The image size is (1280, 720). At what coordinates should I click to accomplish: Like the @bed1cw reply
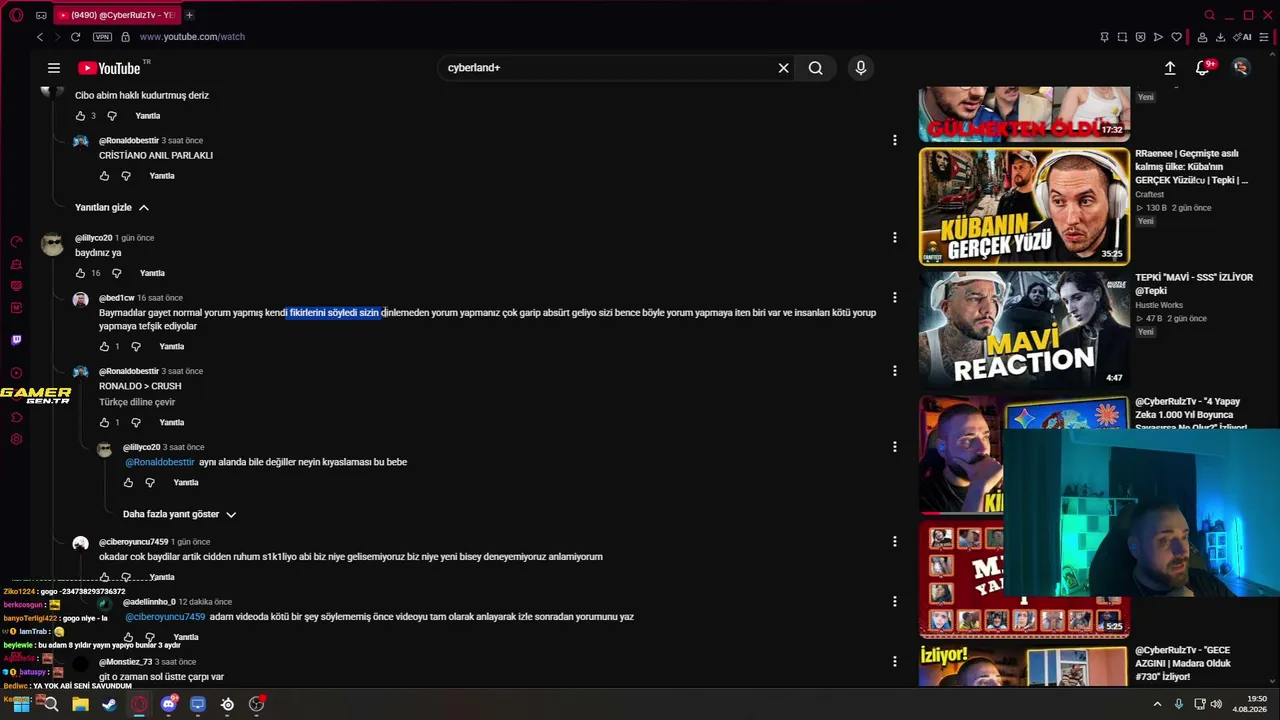pyautogui.click(x=104, y=347)
